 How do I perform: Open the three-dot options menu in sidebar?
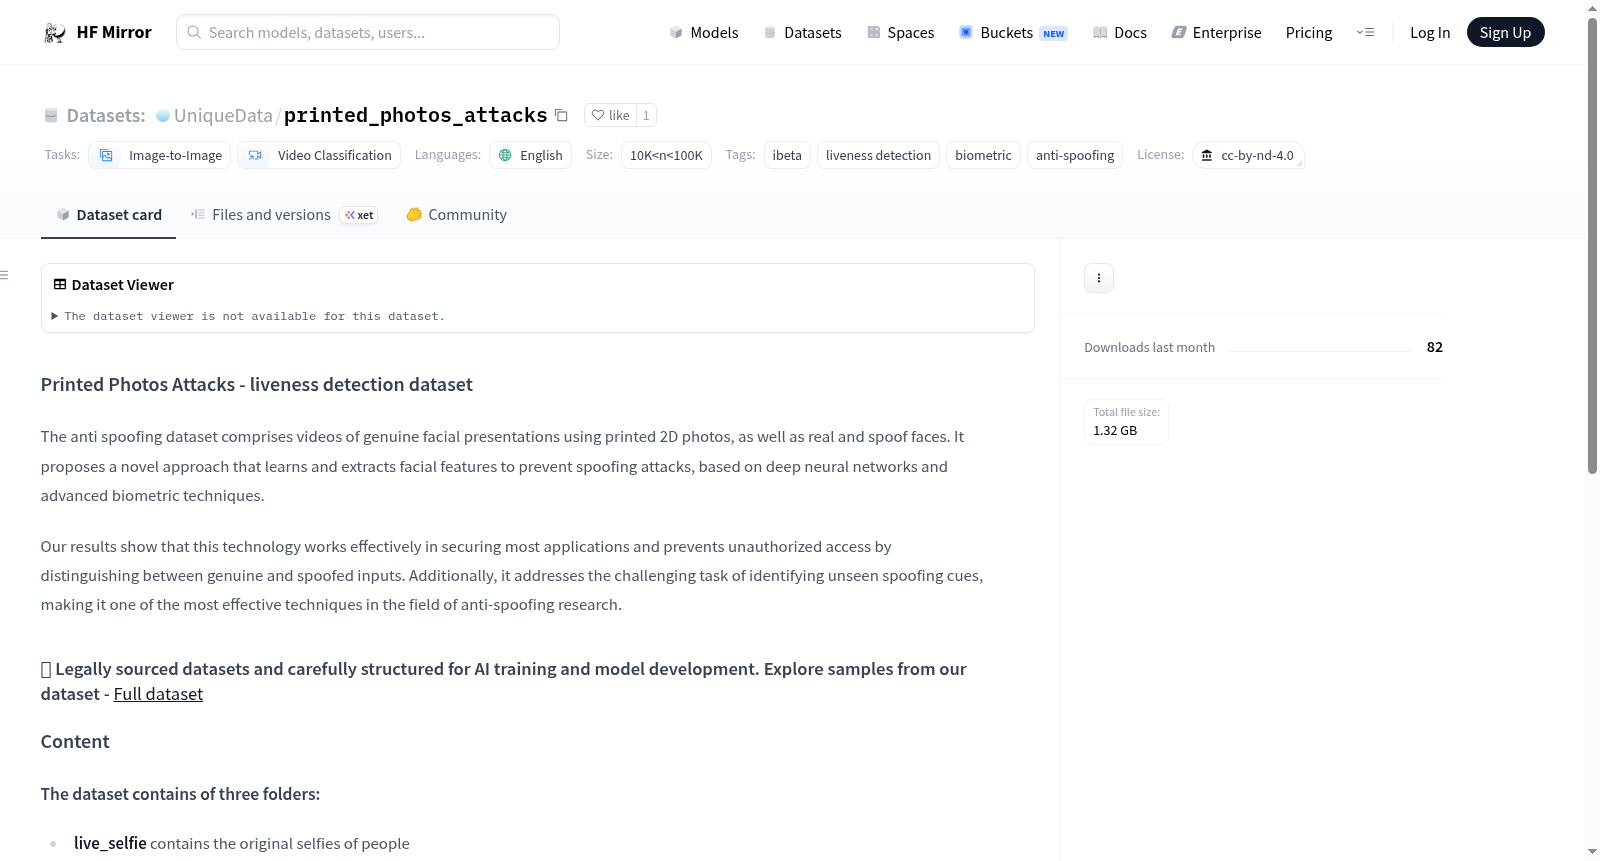(x=1099, y=278)
